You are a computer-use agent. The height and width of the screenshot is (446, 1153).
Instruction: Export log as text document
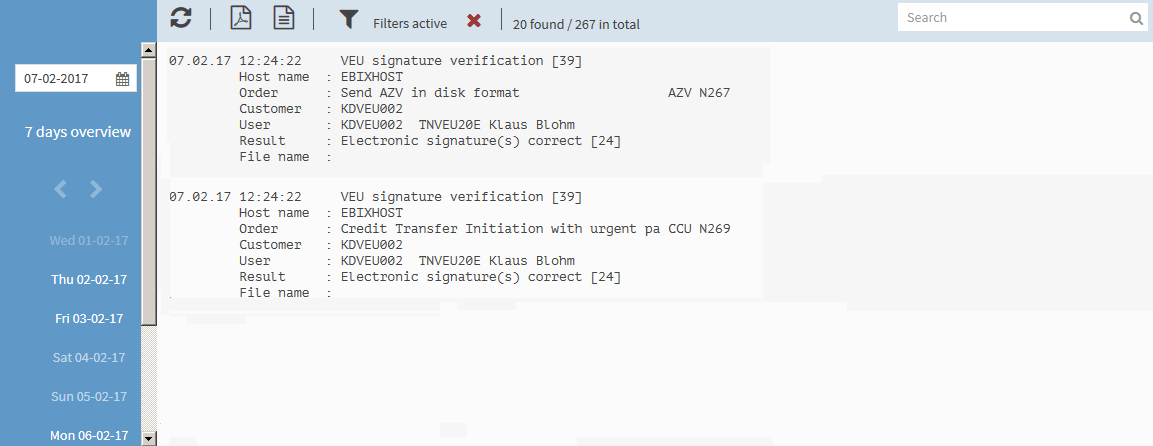[284, 18]
